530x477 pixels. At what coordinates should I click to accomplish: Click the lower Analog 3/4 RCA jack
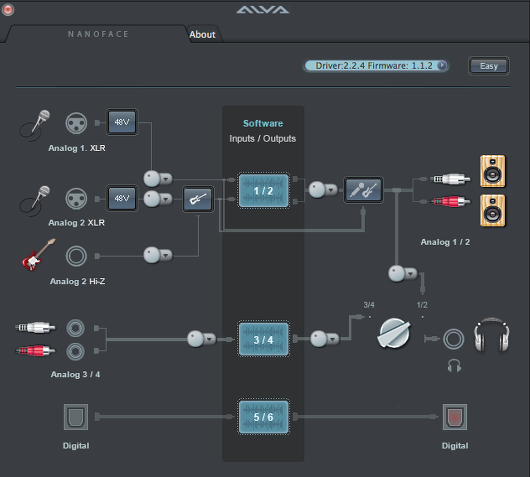click(75, 352)
